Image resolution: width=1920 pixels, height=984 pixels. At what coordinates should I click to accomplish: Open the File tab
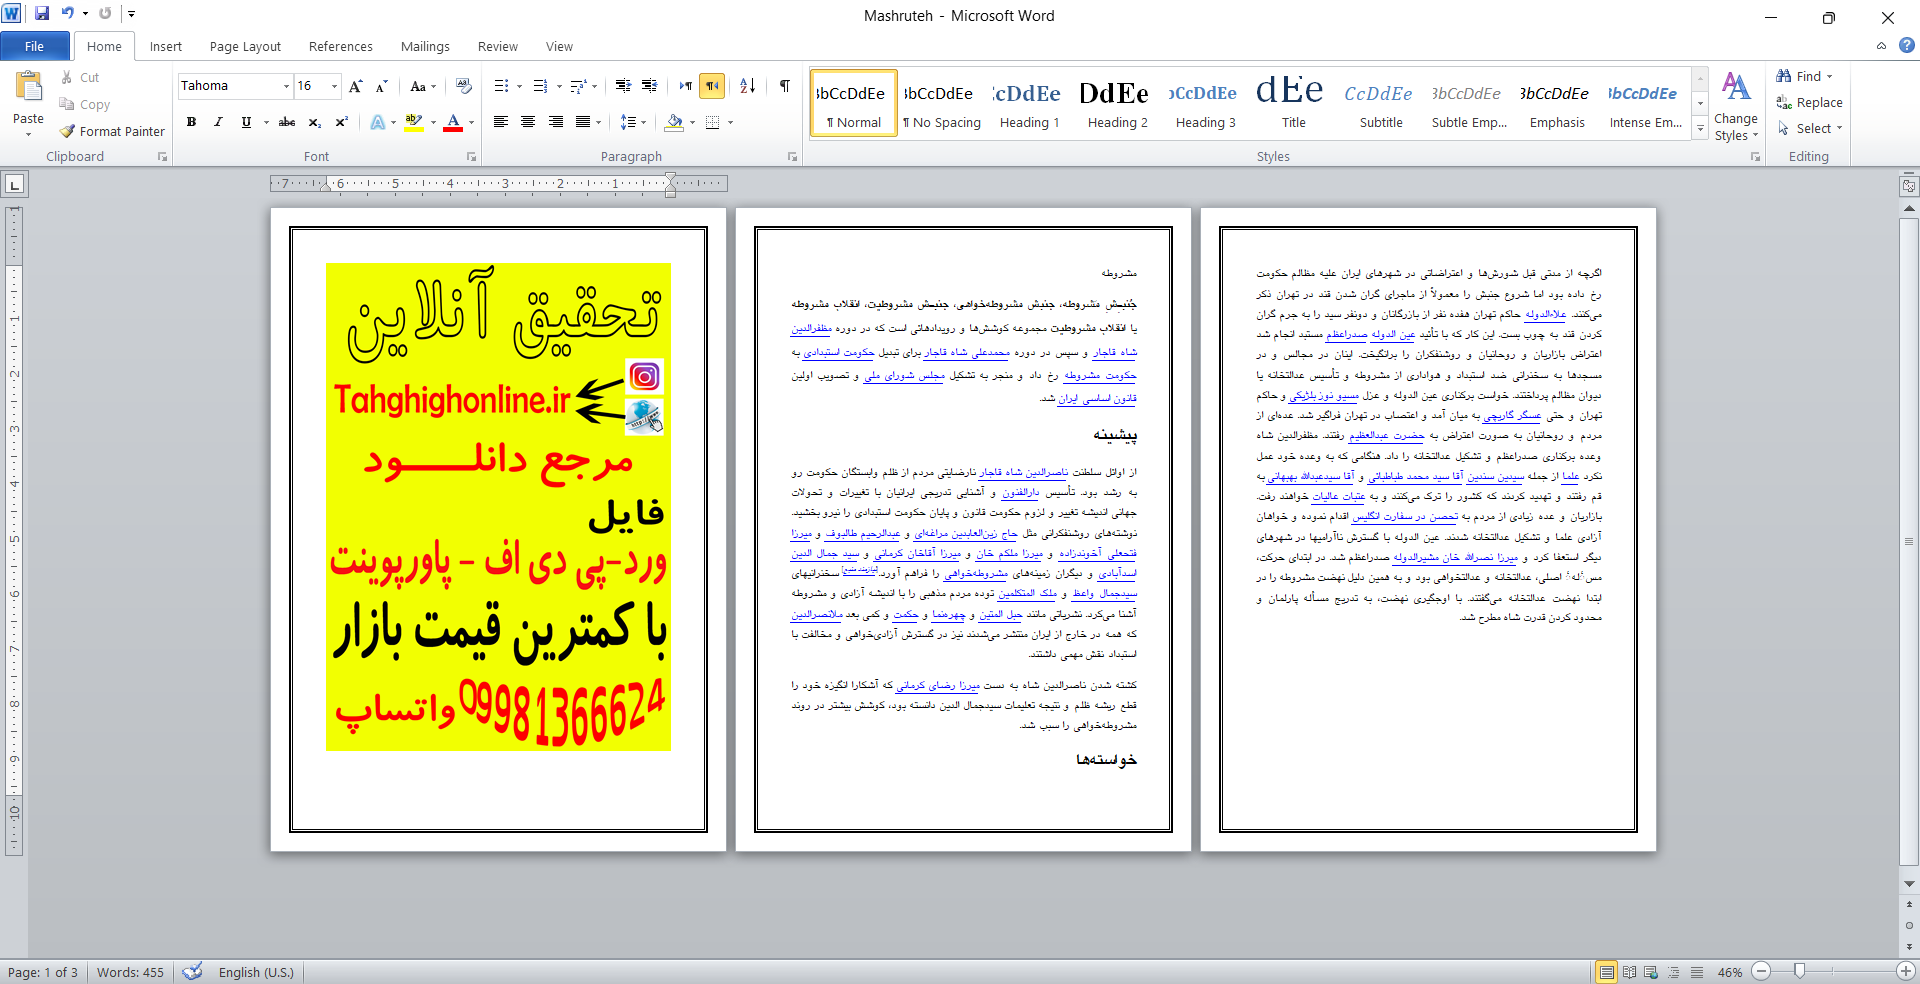coord(34,46)
